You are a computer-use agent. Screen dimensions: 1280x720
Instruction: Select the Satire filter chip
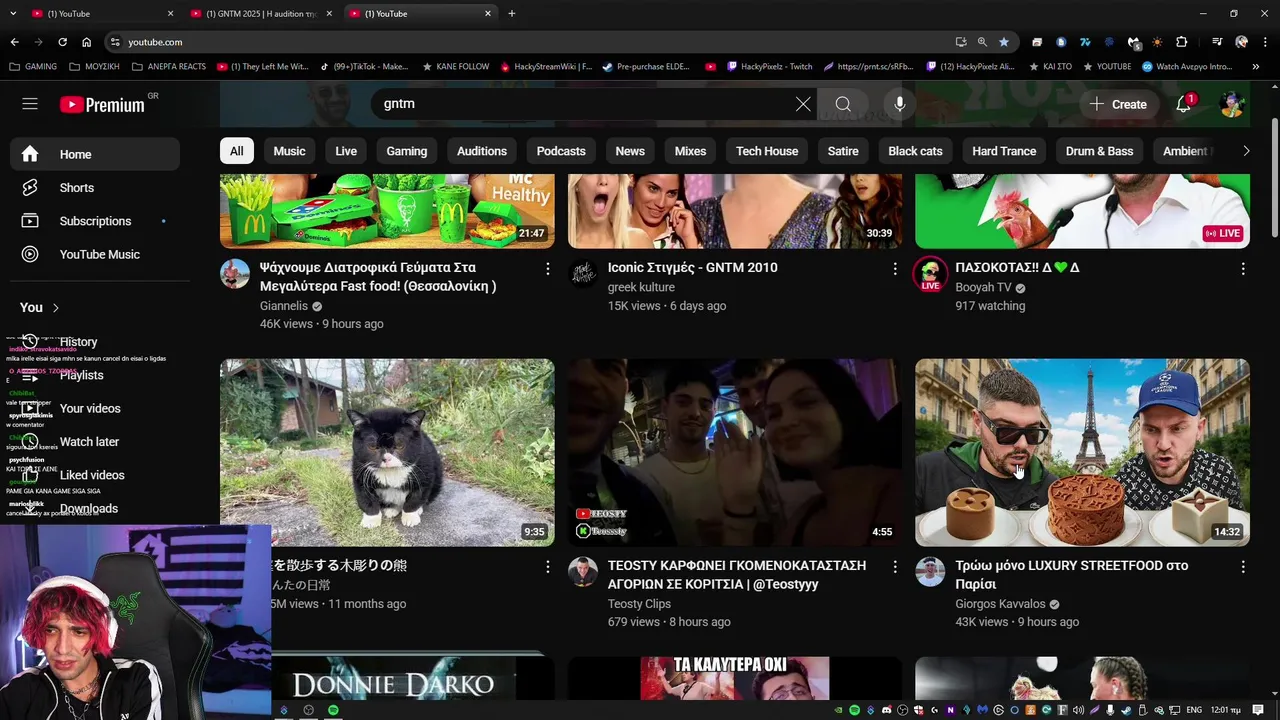tap(843, 151)
